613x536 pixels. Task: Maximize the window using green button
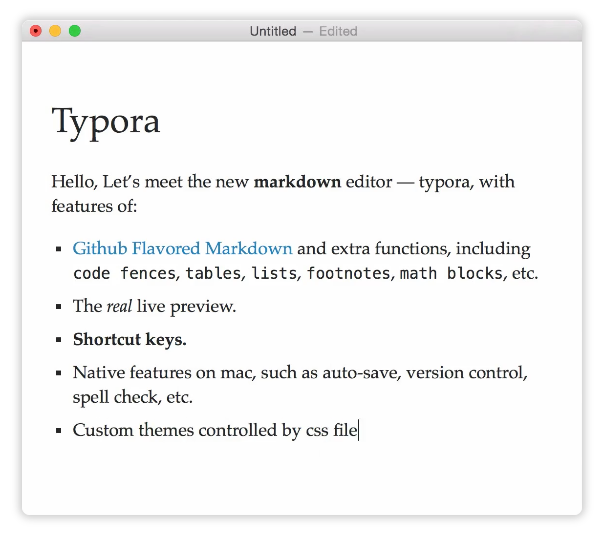point(75,31)
